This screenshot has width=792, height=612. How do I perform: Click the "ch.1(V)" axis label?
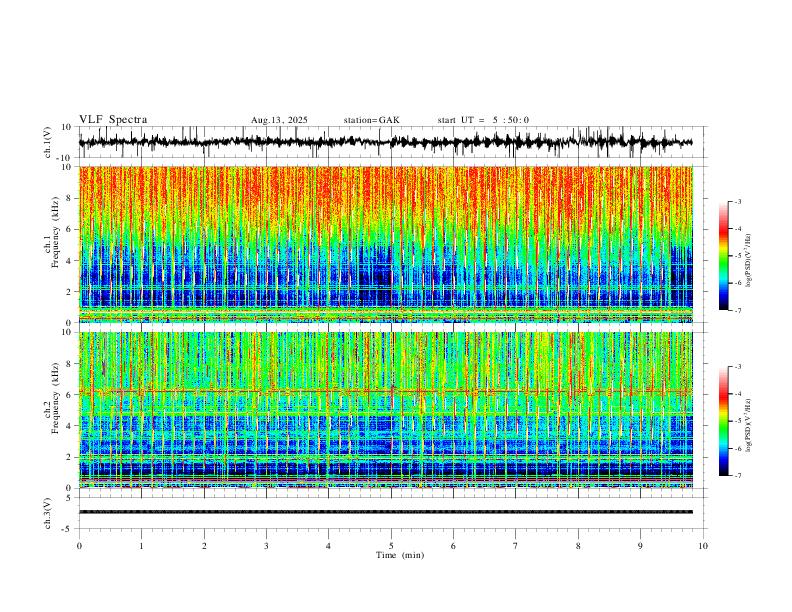coord(48,142)
